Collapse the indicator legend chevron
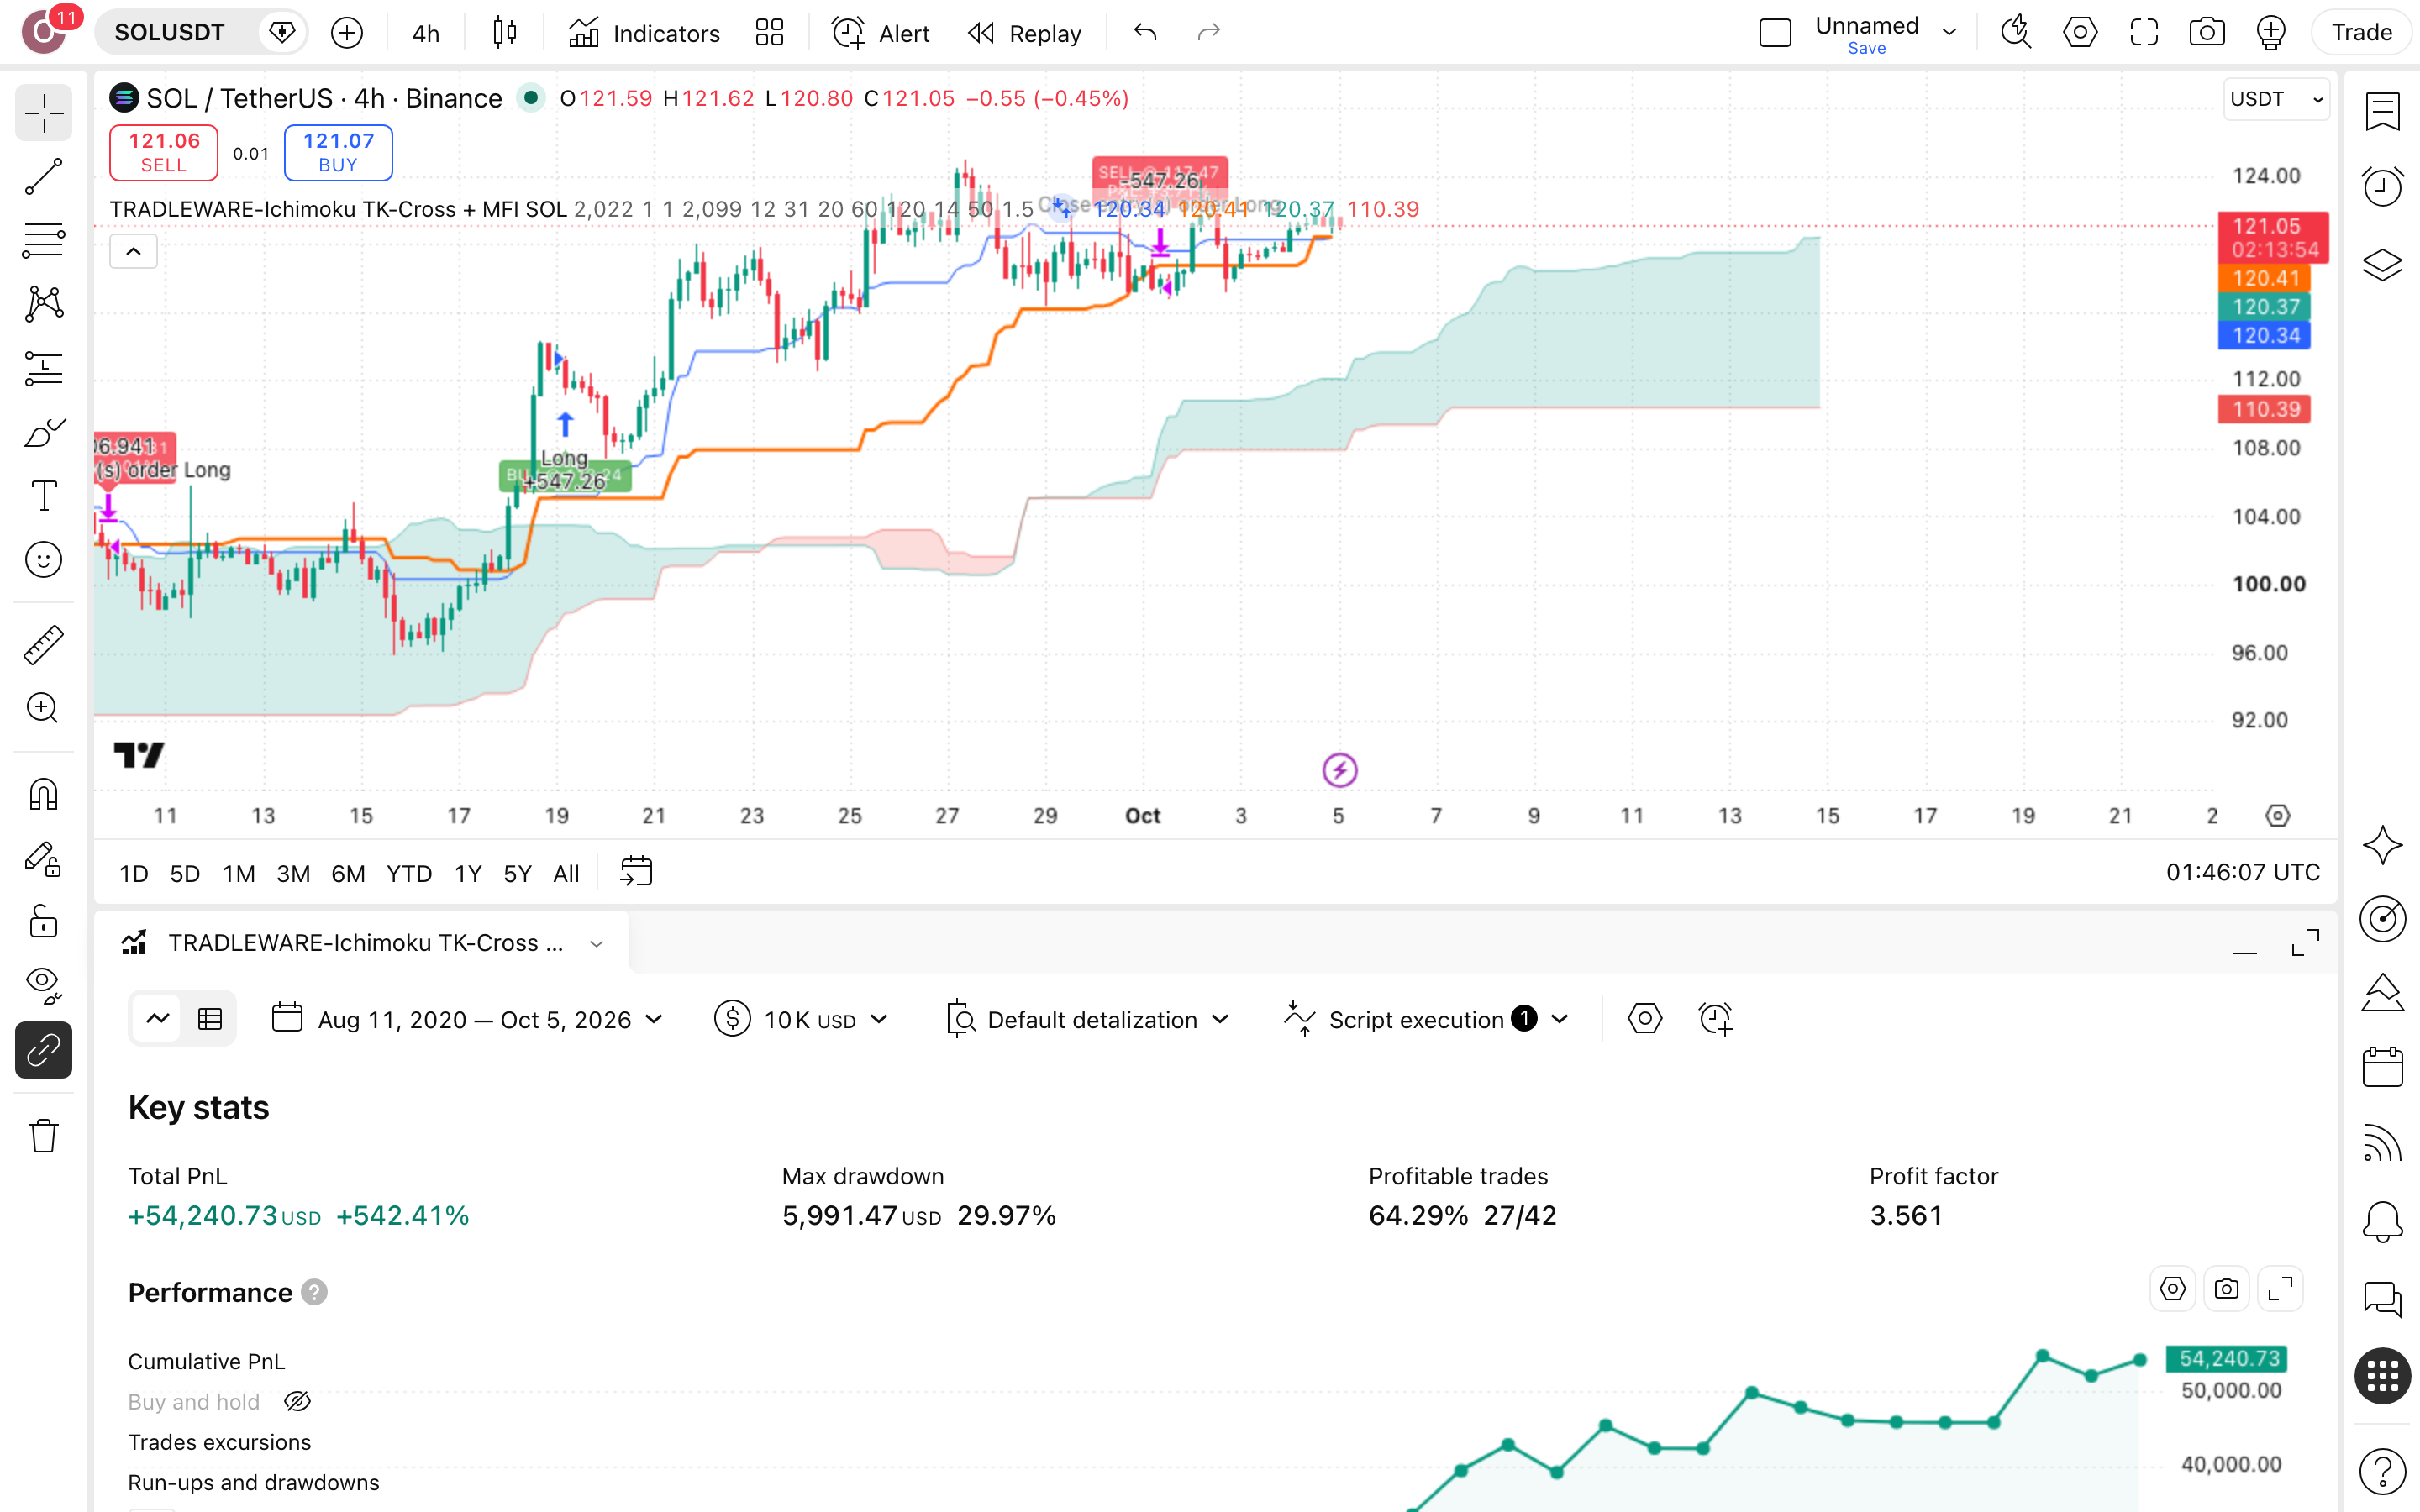 [x=133, y=252]
